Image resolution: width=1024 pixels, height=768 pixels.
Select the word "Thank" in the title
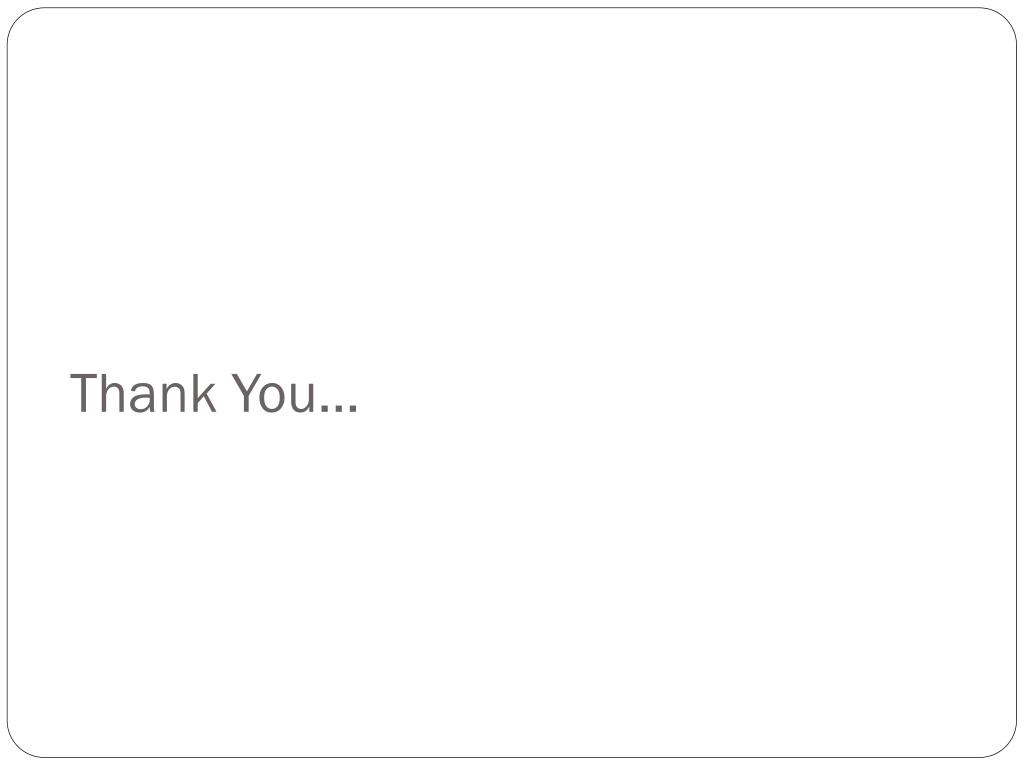coord(143,393)
